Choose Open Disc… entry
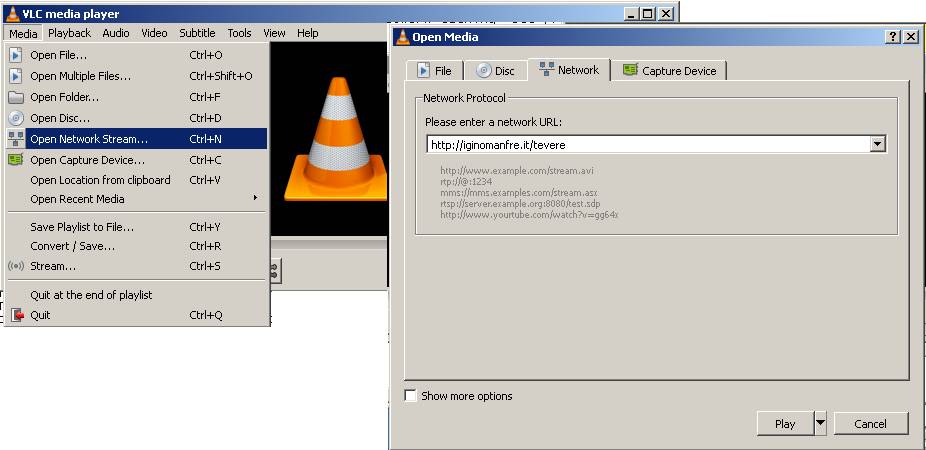Image resolution: width=926 pixels, height=450 pixels. pyautogui.click(x=136, y=118)
